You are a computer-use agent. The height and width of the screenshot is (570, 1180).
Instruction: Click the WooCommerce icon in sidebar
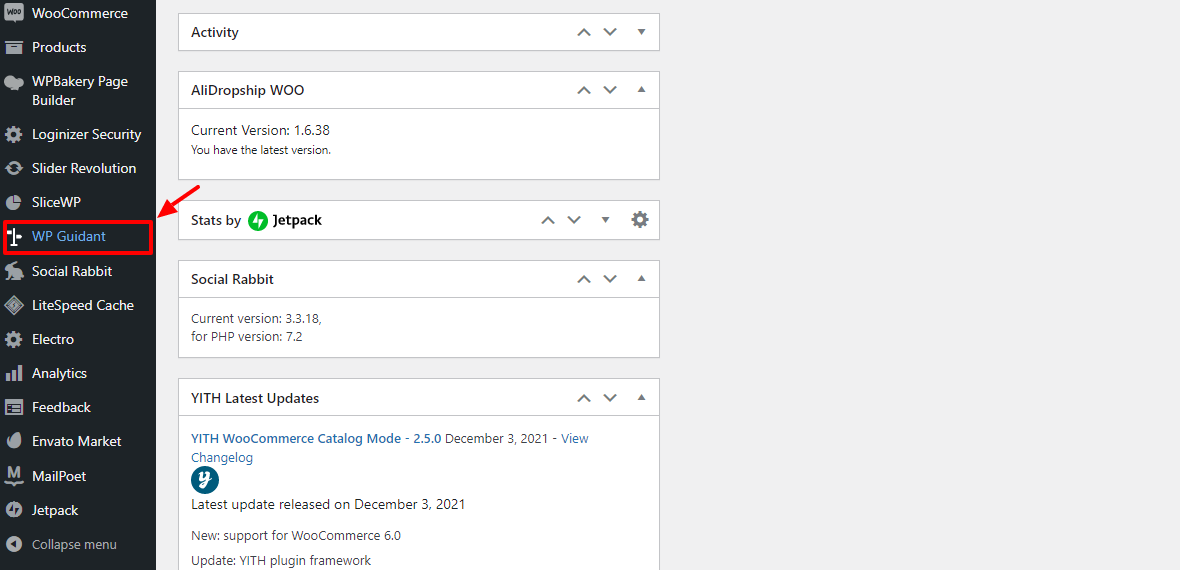tap(14, 14)
